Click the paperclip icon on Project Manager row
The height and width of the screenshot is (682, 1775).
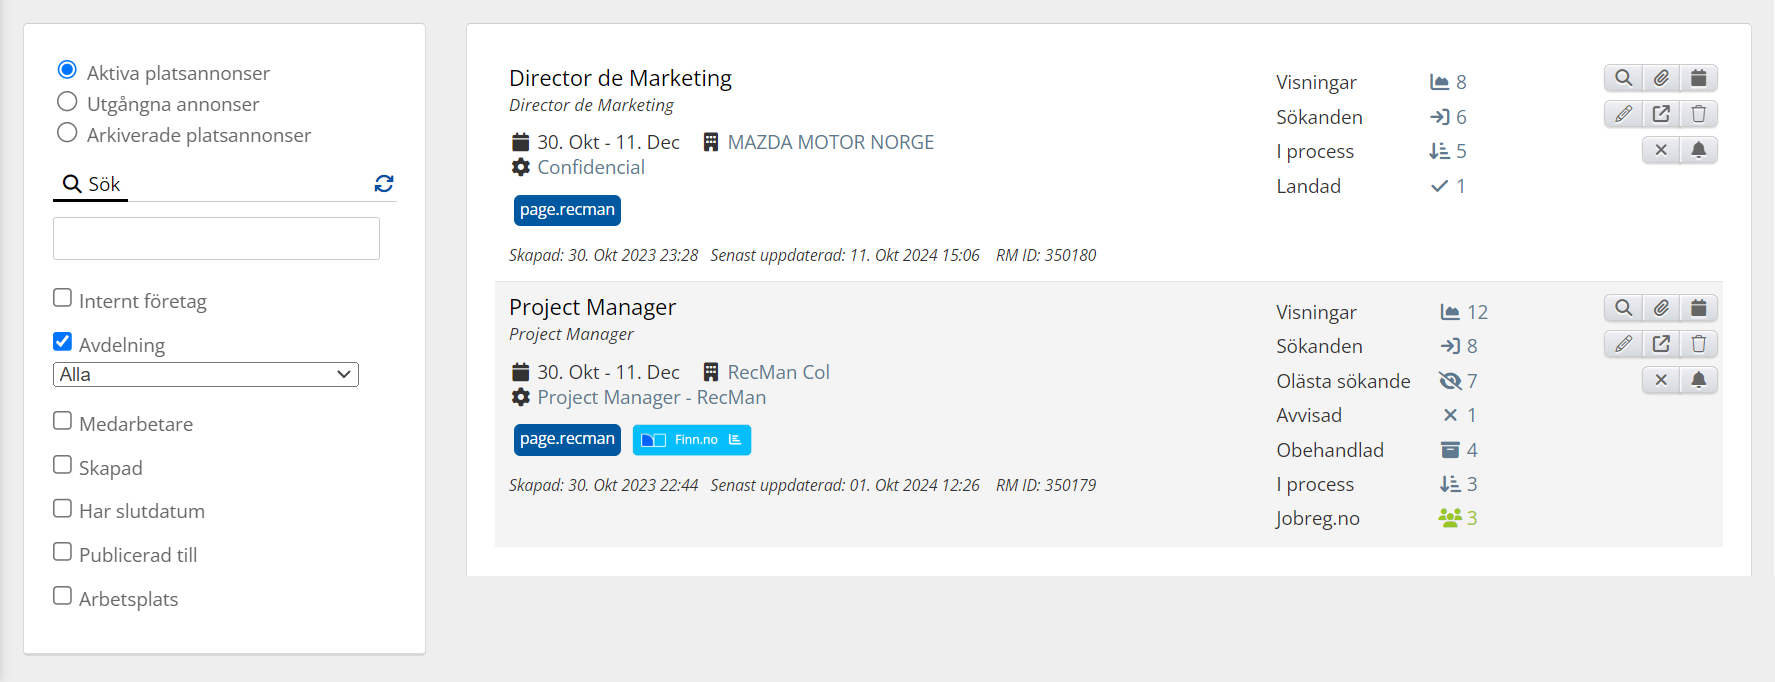(x=1661, y=308)
